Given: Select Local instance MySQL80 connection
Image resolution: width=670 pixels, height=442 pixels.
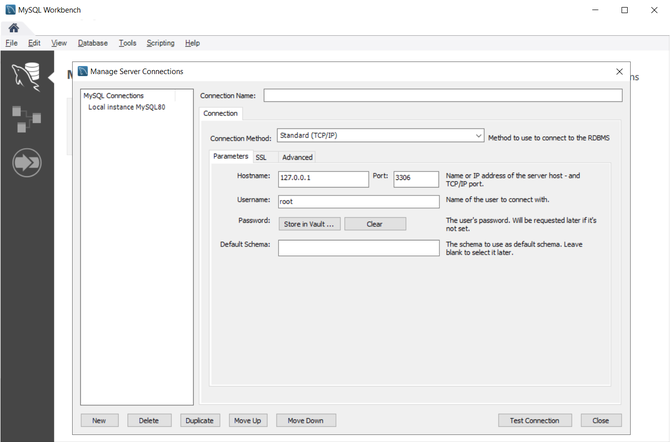Looking at the screenshot, I should (127, 107).
